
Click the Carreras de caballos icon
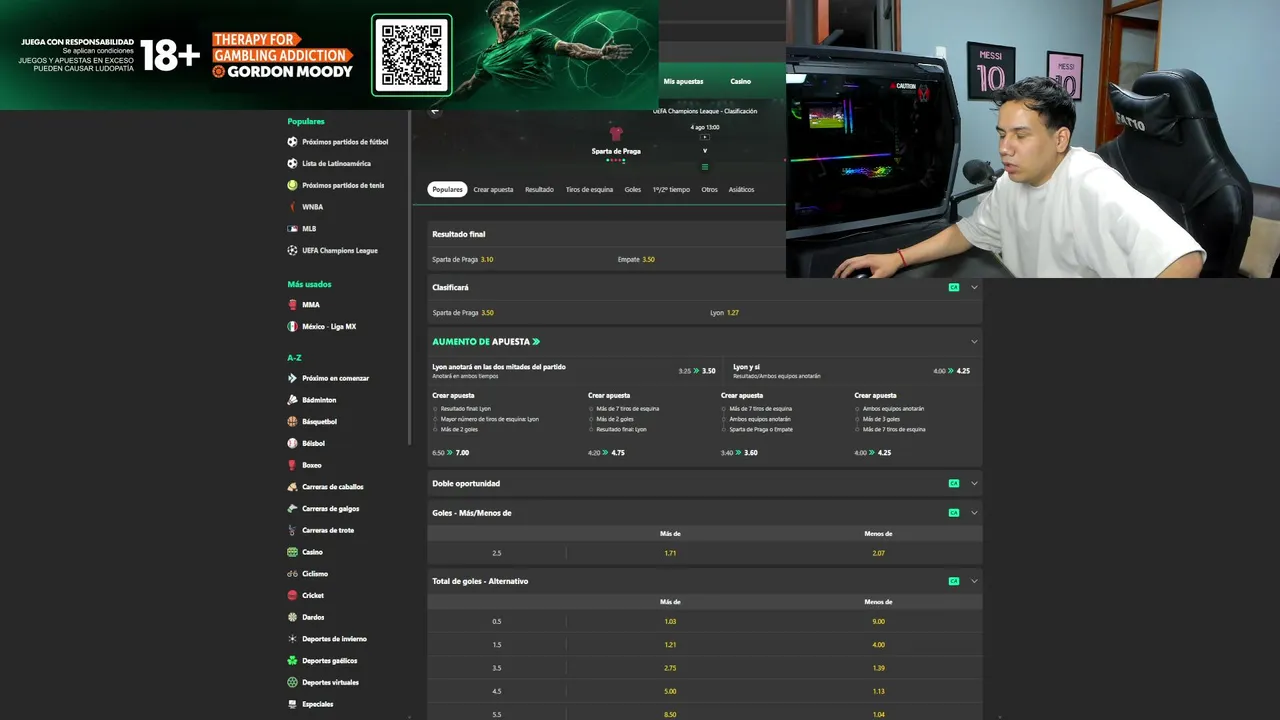(292, 487)
